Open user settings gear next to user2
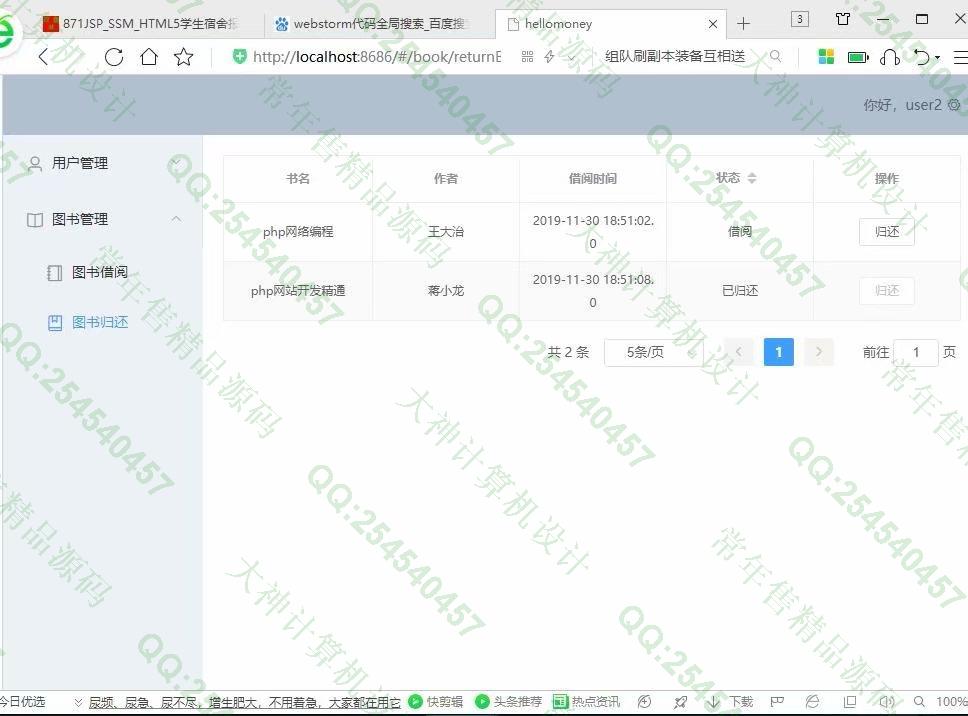The width and height of the screenshot is (968, 716). point(954,104)
